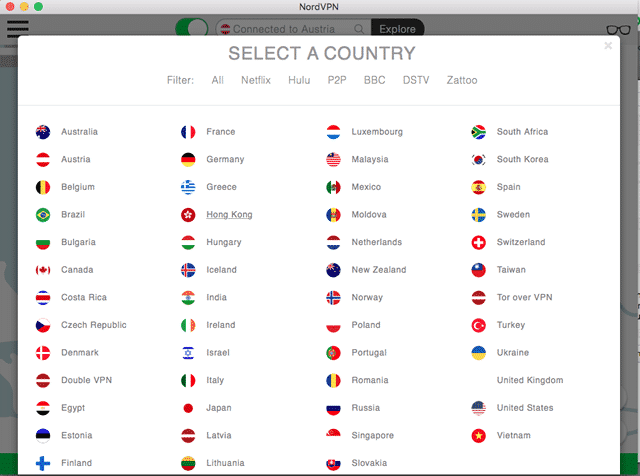Connect to Poland from the list
This screenshot has height=476, width=640.
coord(366,325)
